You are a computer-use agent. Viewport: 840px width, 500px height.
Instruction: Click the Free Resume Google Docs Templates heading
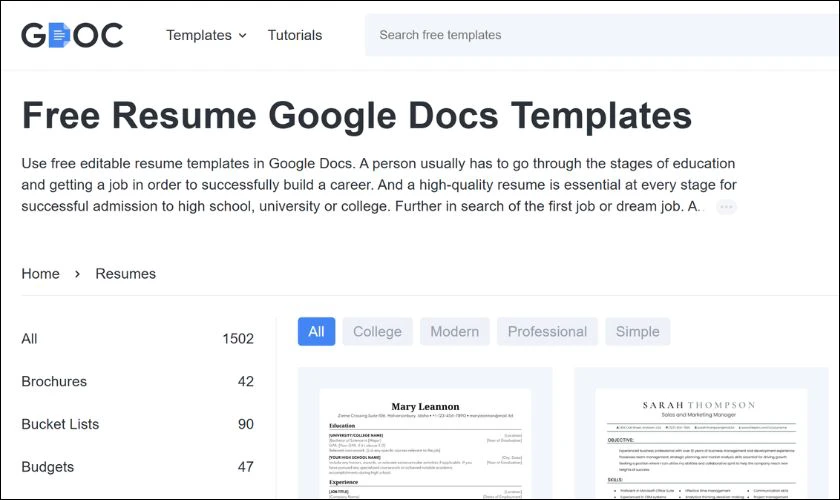(357, 116)
